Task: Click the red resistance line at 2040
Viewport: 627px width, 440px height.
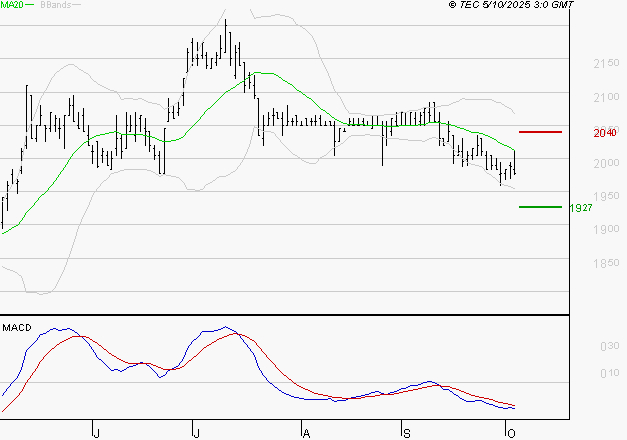Action: tap(540, 132)
